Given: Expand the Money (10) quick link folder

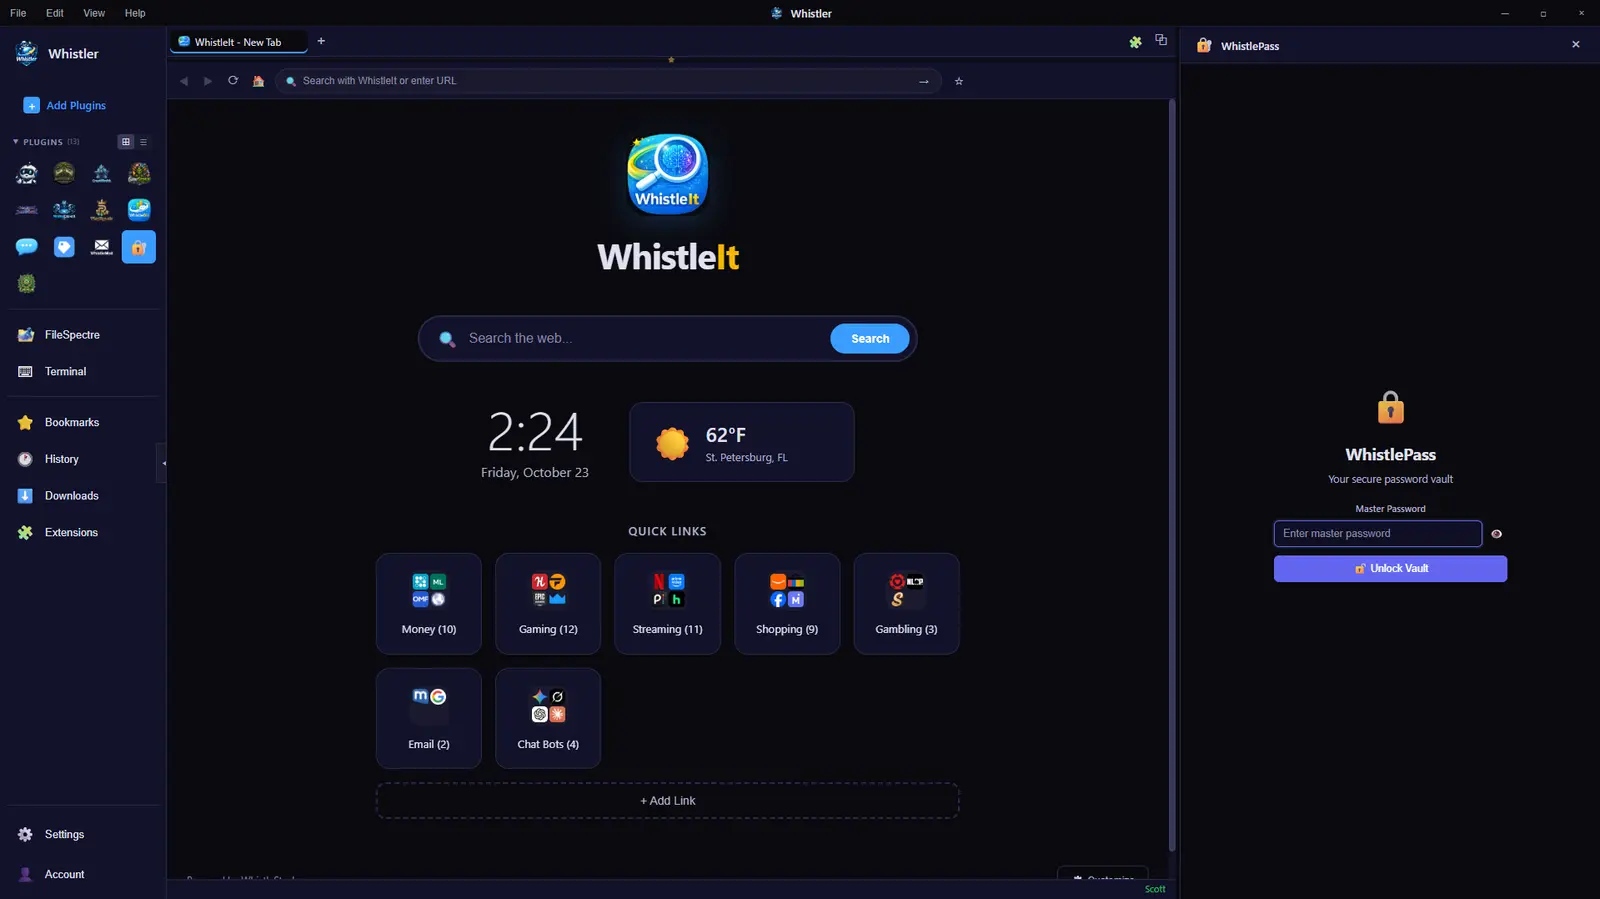Looking at the screenshot, I should (429, 604).
